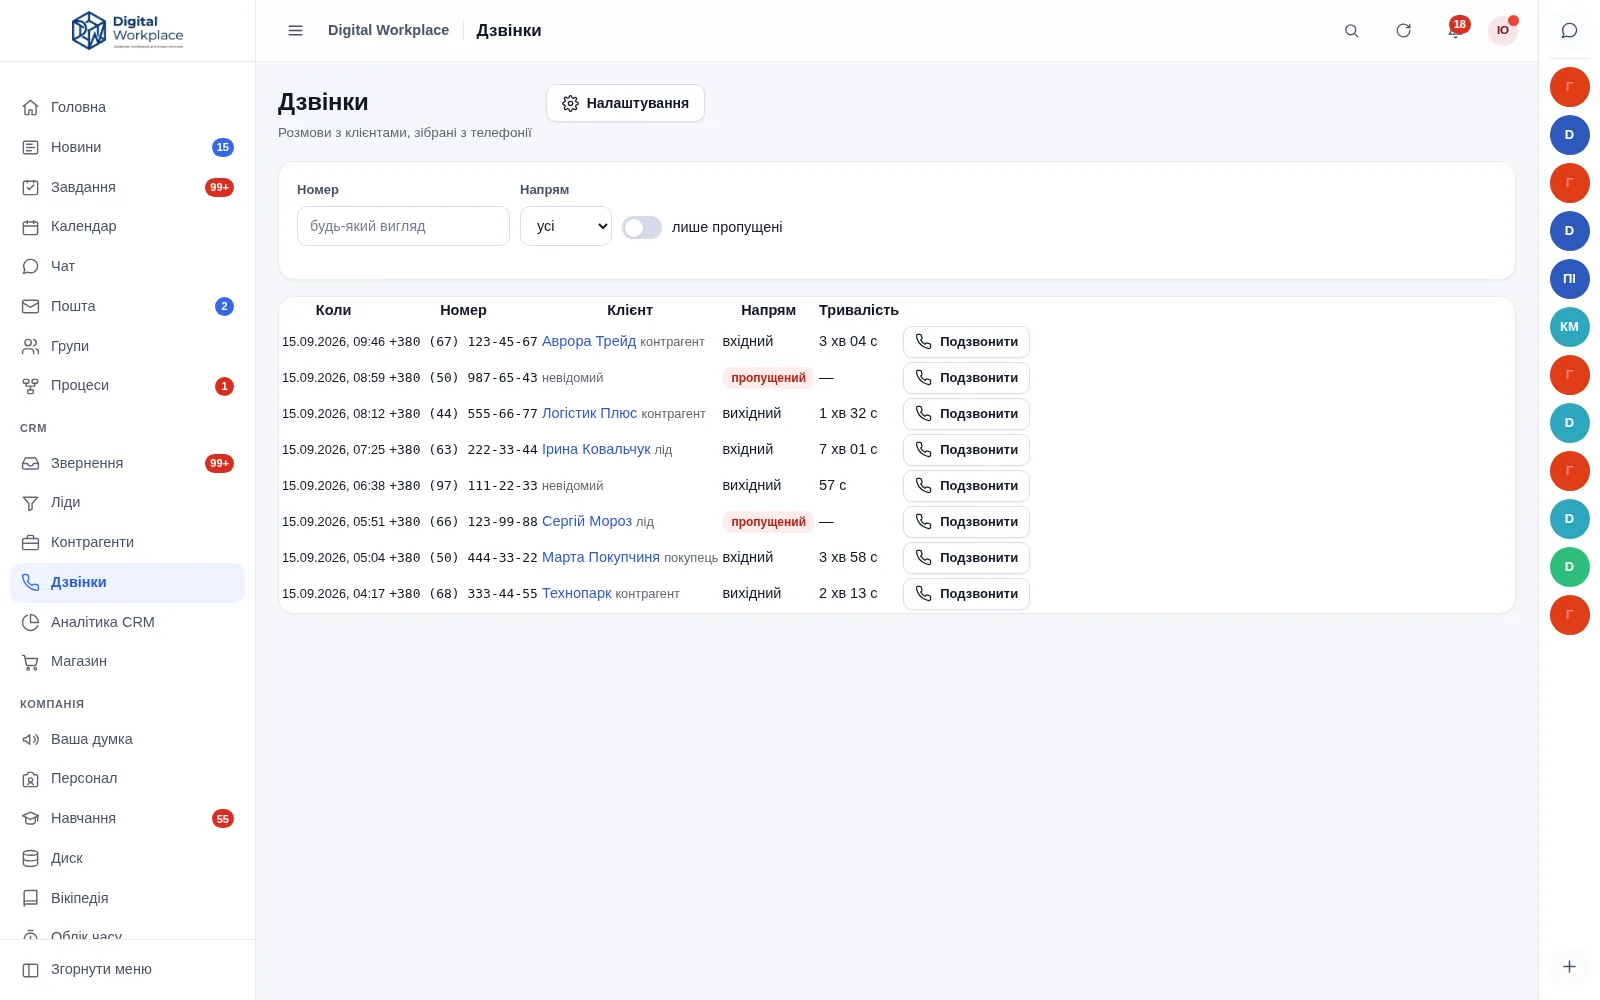This screenshot has height=1000, width=1600.
Task: Toggle the hamburger menu icon
Action: [x=295, y=31]
